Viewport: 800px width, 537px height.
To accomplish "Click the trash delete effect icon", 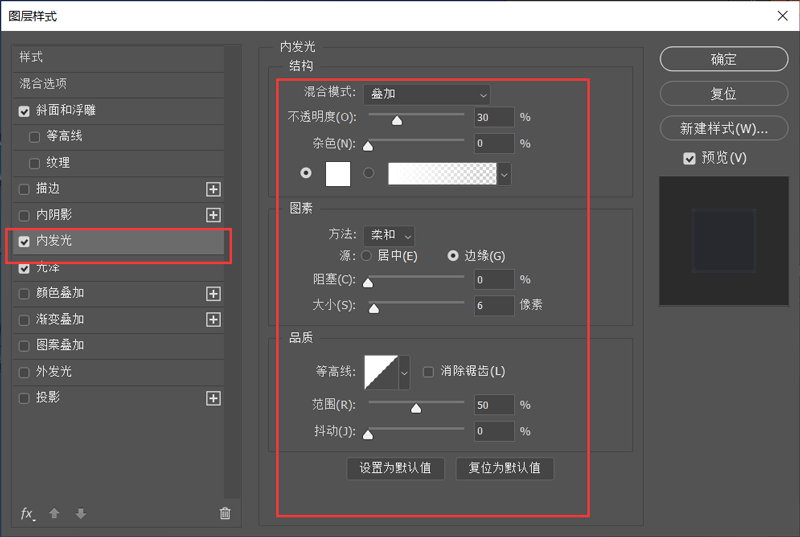I will (x=225, y=513).
